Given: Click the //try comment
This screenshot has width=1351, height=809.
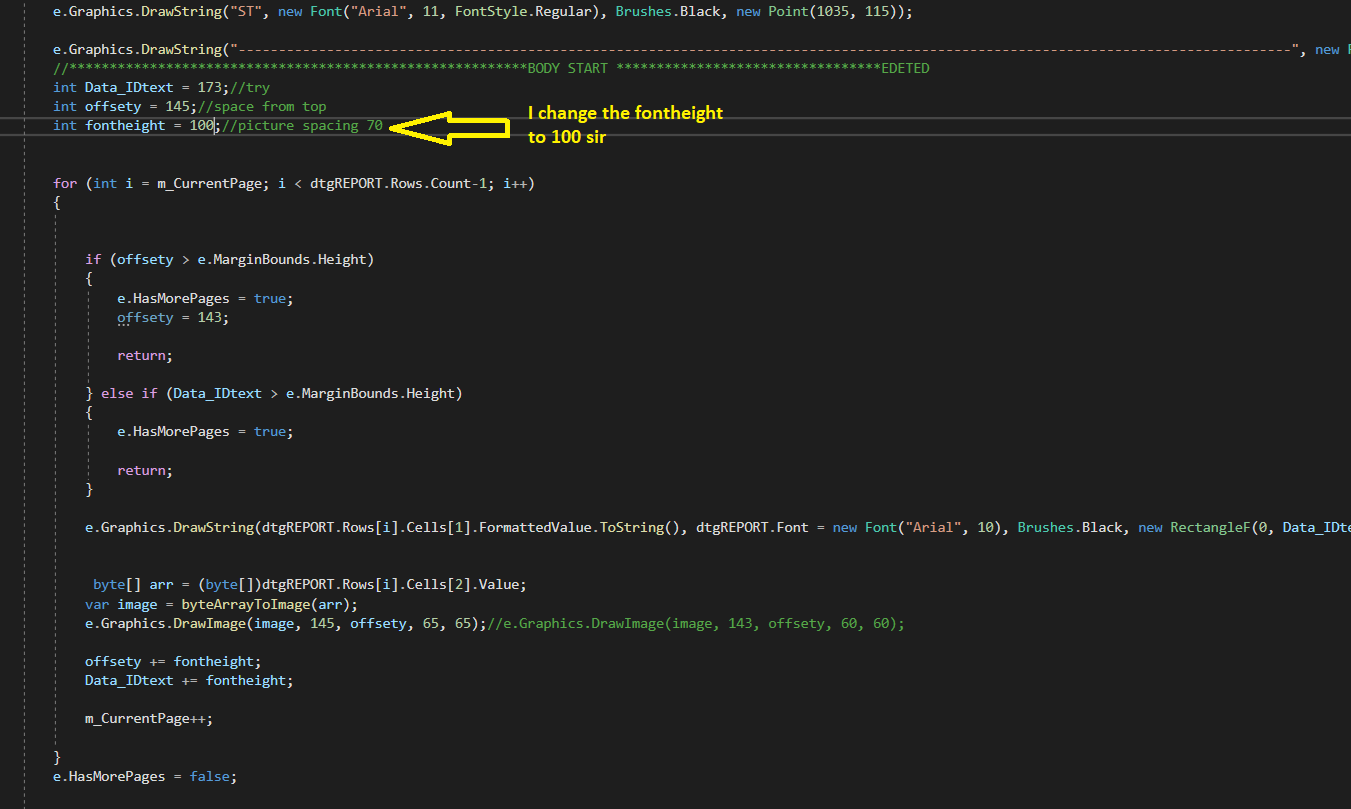Looking at the screenshot, I should tap(250, 87).
